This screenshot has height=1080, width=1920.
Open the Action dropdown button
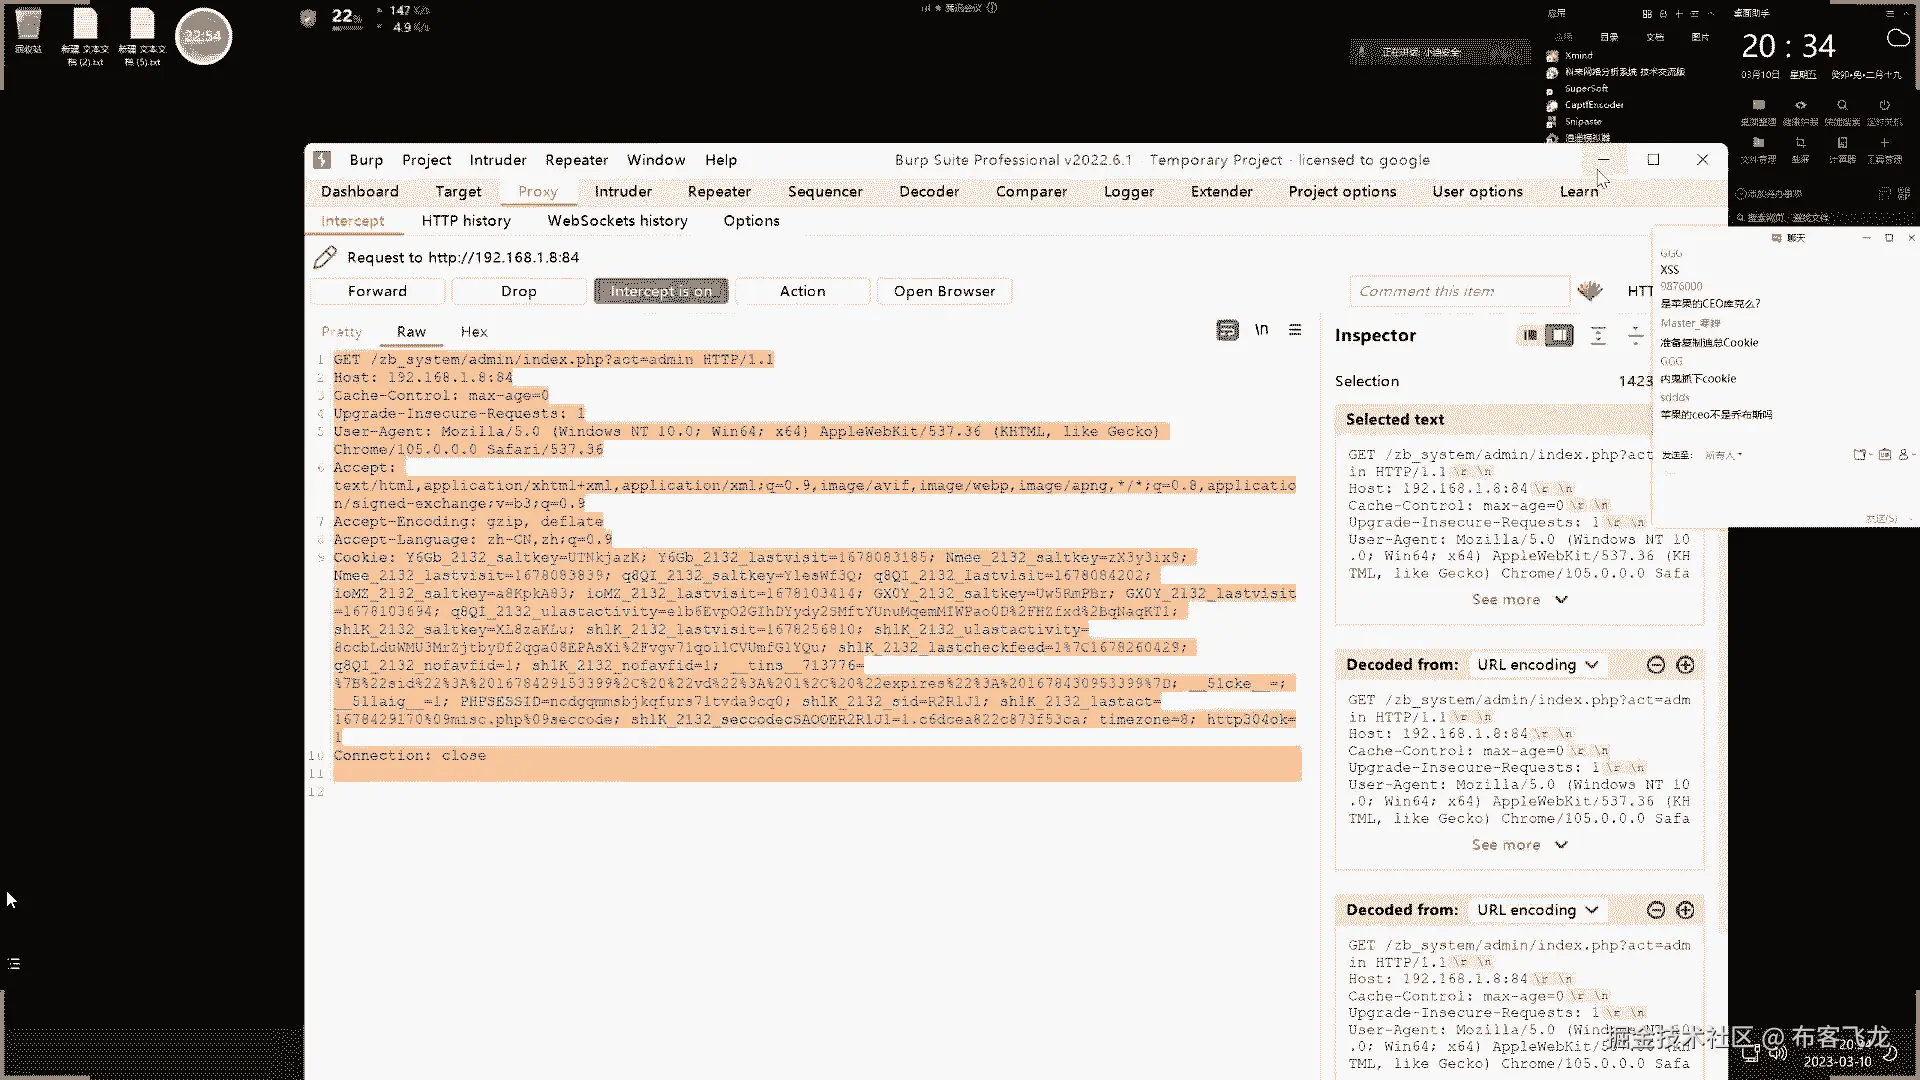point(802,291)
